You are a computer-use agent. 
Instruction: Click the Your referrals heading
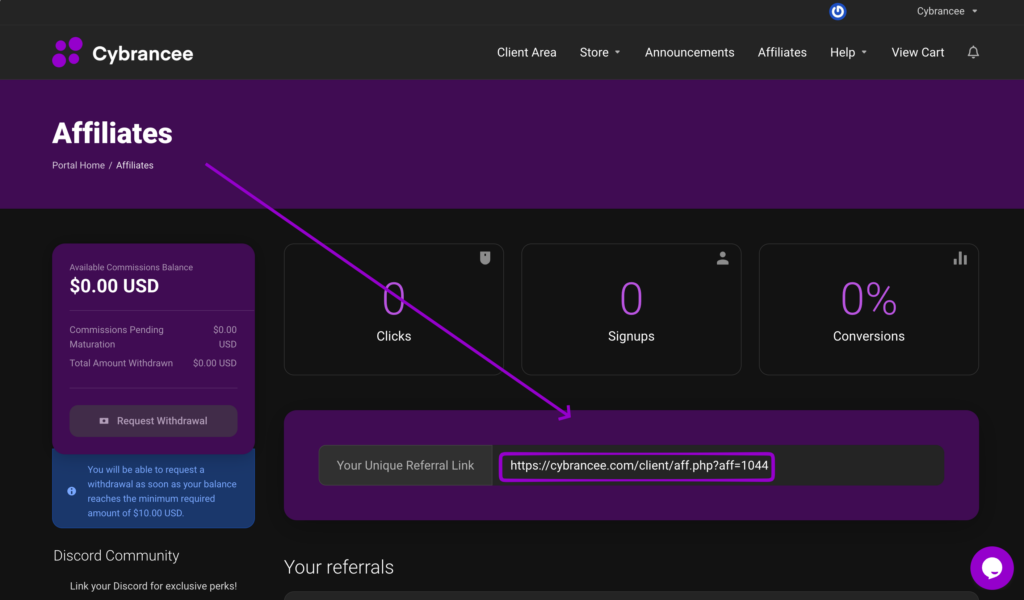(x=339, y=567)
